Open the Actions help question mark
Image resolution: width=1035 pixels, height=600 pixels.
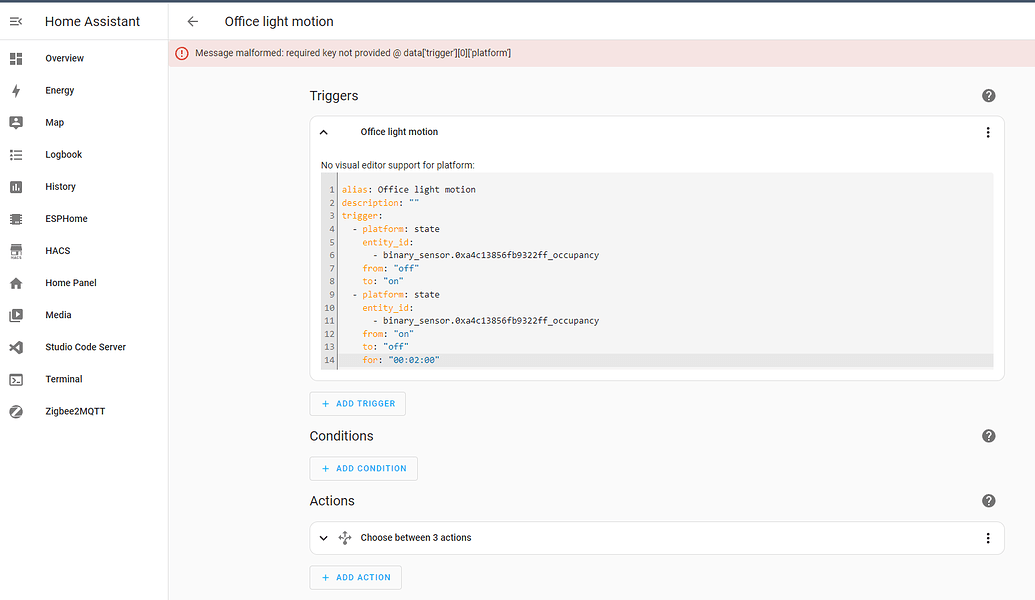tap(988, 500)
